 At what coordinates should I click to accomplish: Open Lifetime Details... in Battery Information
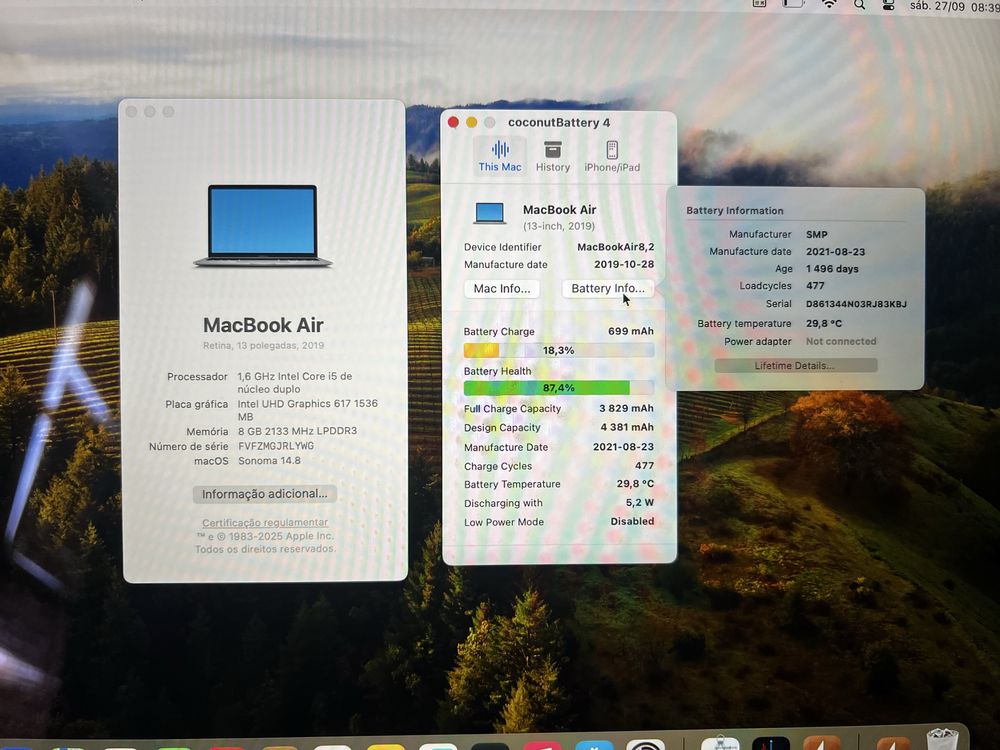tap(795, 365)
